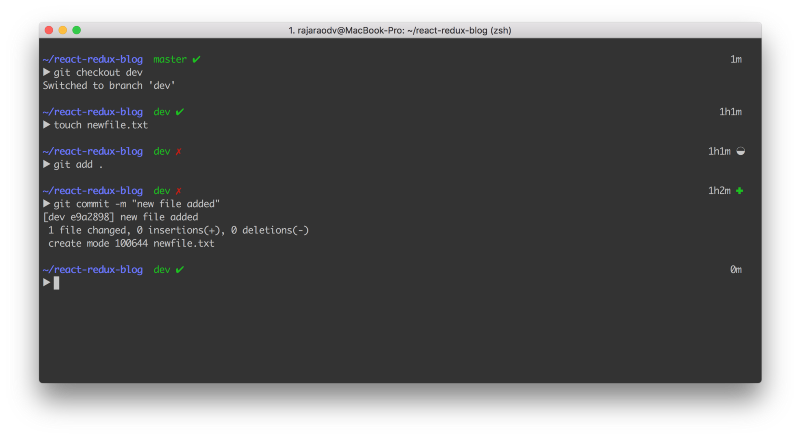
Task: Click the '0m' time indicator at right
Action: point(736,270)
